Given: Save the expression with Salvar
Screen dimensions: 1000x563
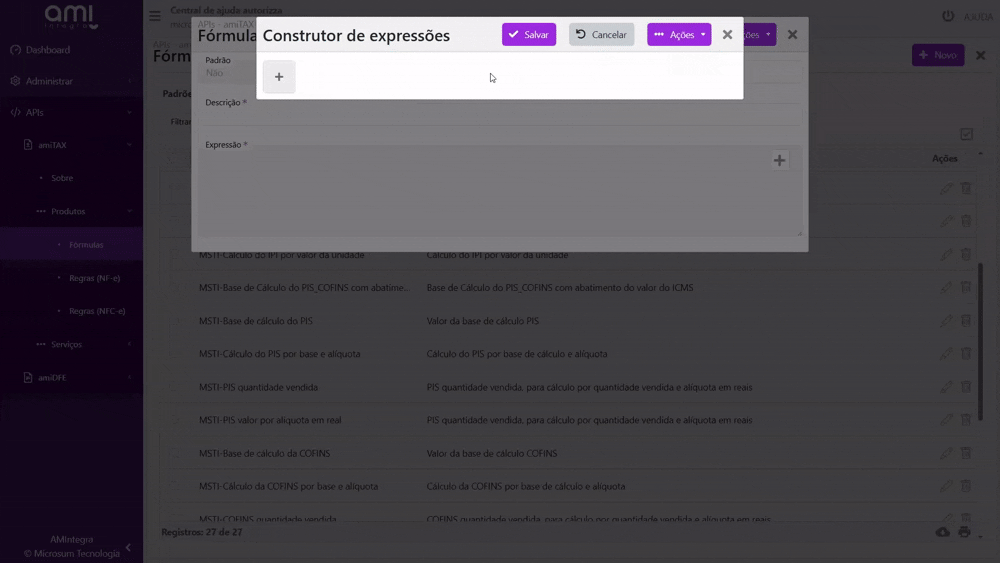Looking at the screenshot, I should tap(529, 34).
